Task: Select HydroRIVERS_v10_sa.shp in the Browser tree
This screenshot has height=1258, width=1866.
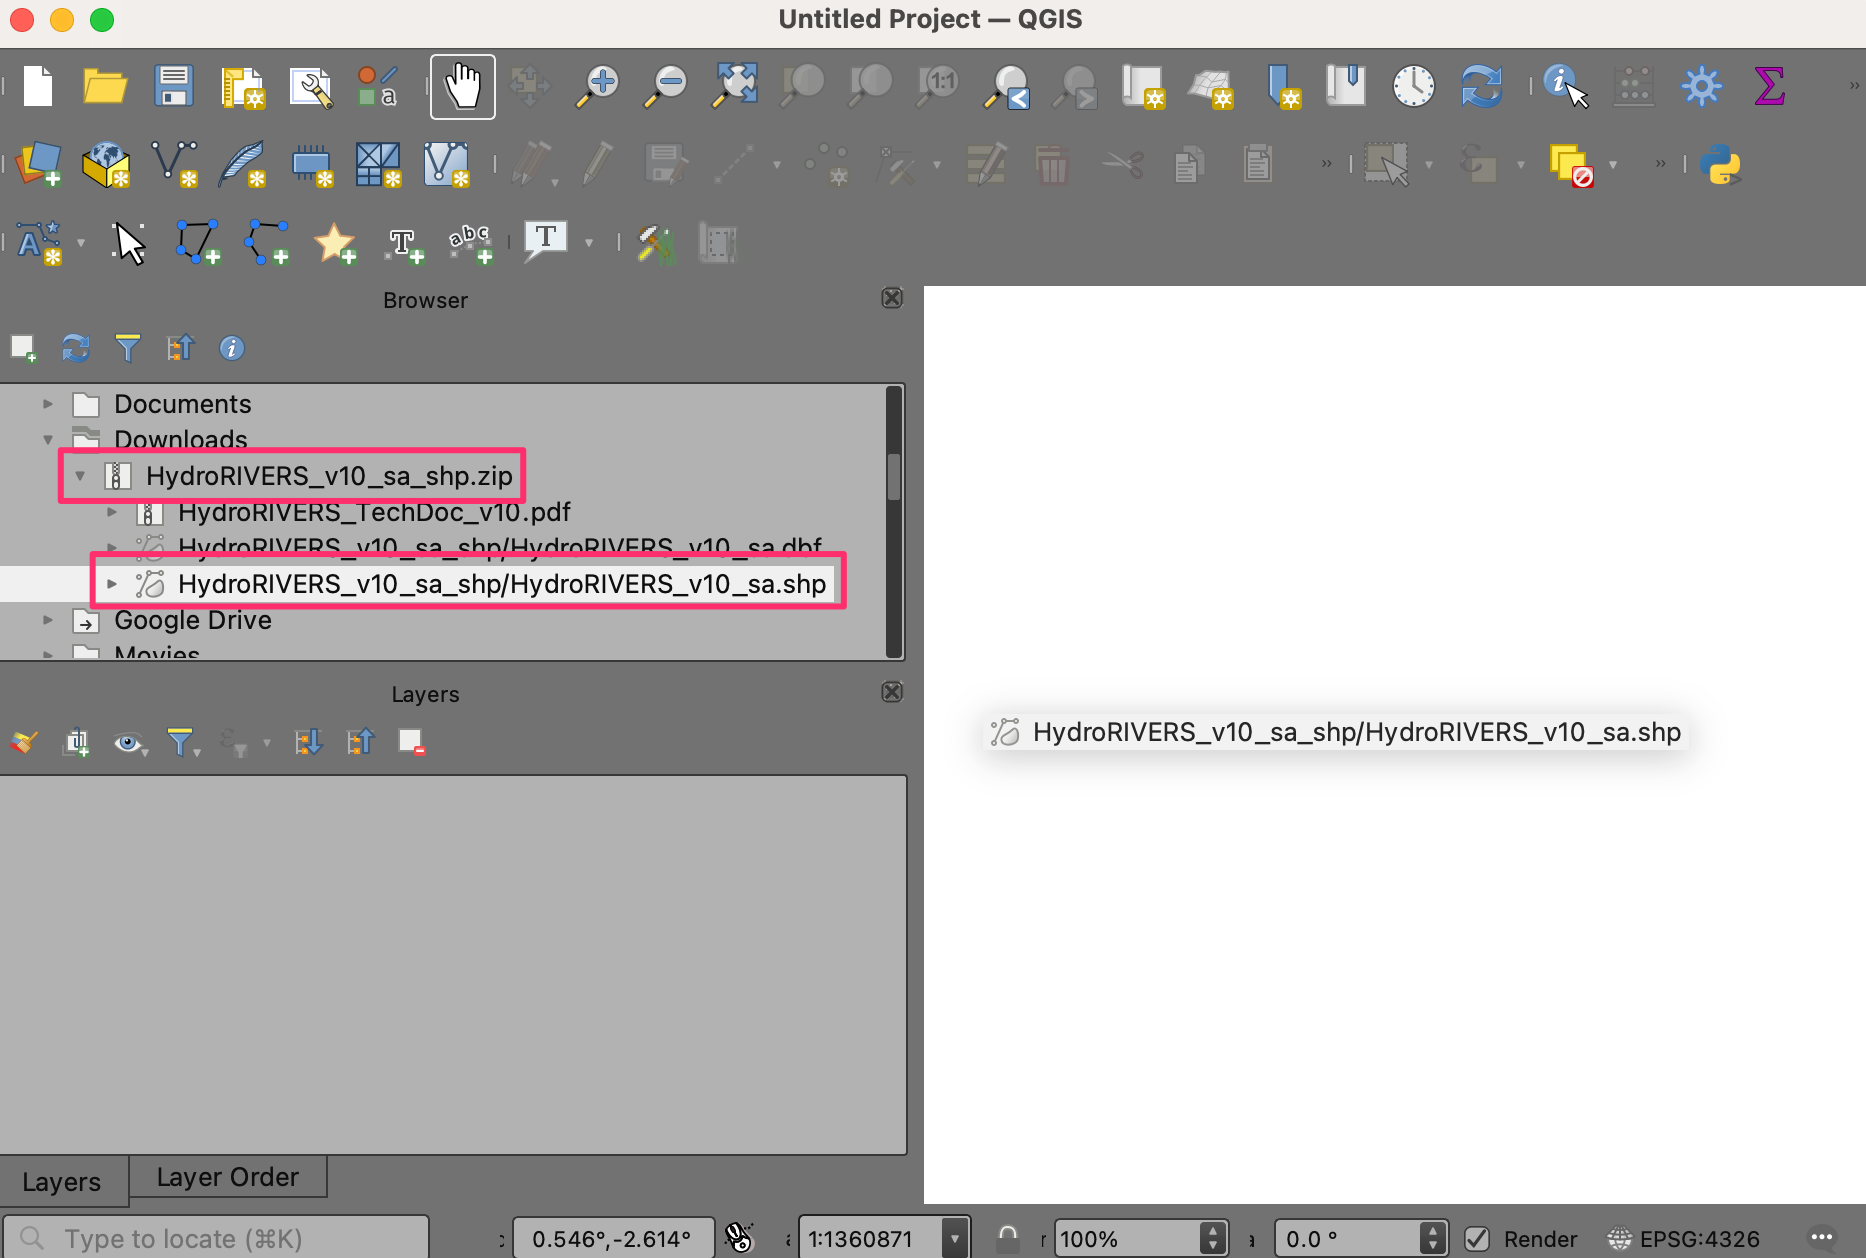Action: [501, 584]
